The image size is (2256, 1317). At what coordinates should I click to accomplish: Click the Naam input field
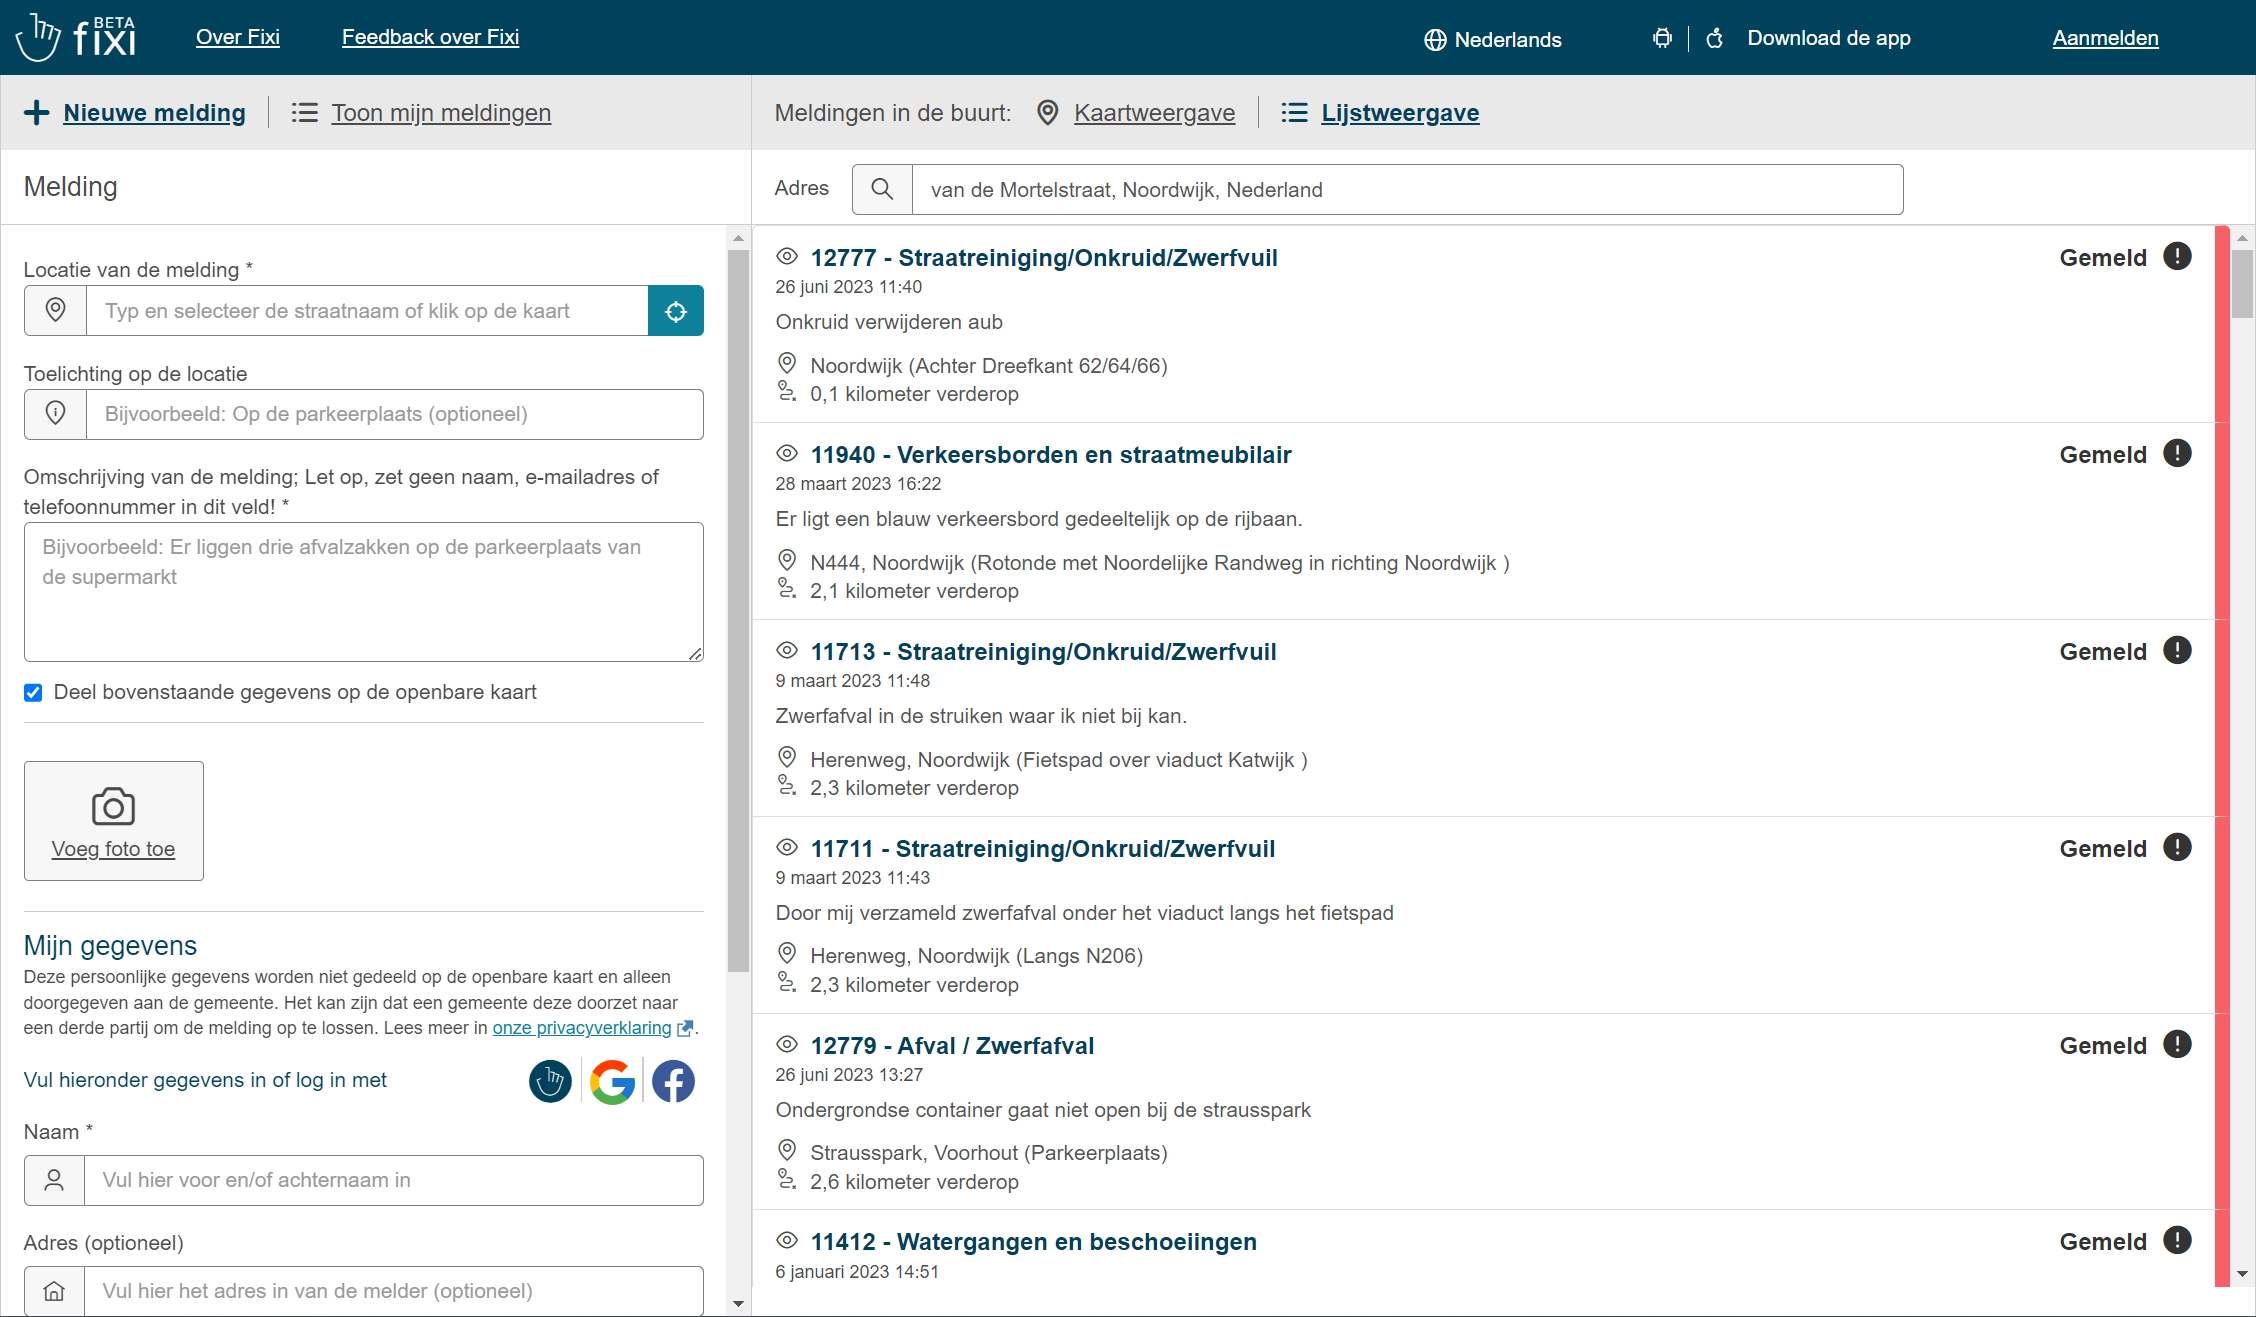[394, 1180]
